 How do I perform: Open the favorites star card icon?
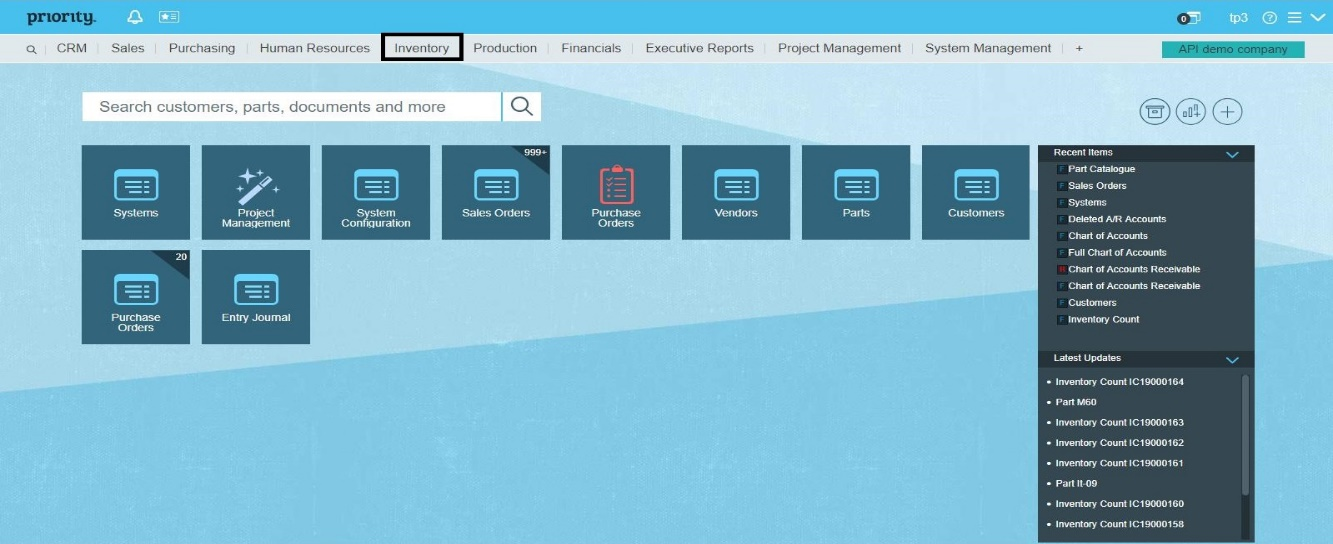[x=169, y=18]
